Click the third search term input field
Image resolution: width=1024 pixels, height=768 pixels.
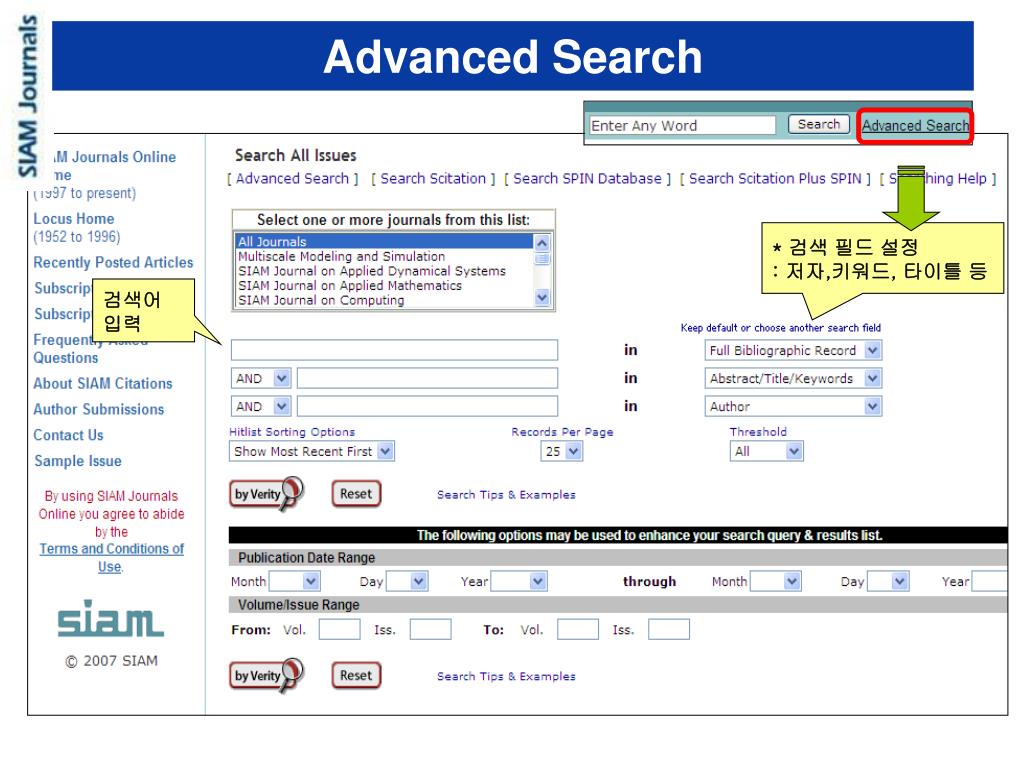click(x=428, y=406)
